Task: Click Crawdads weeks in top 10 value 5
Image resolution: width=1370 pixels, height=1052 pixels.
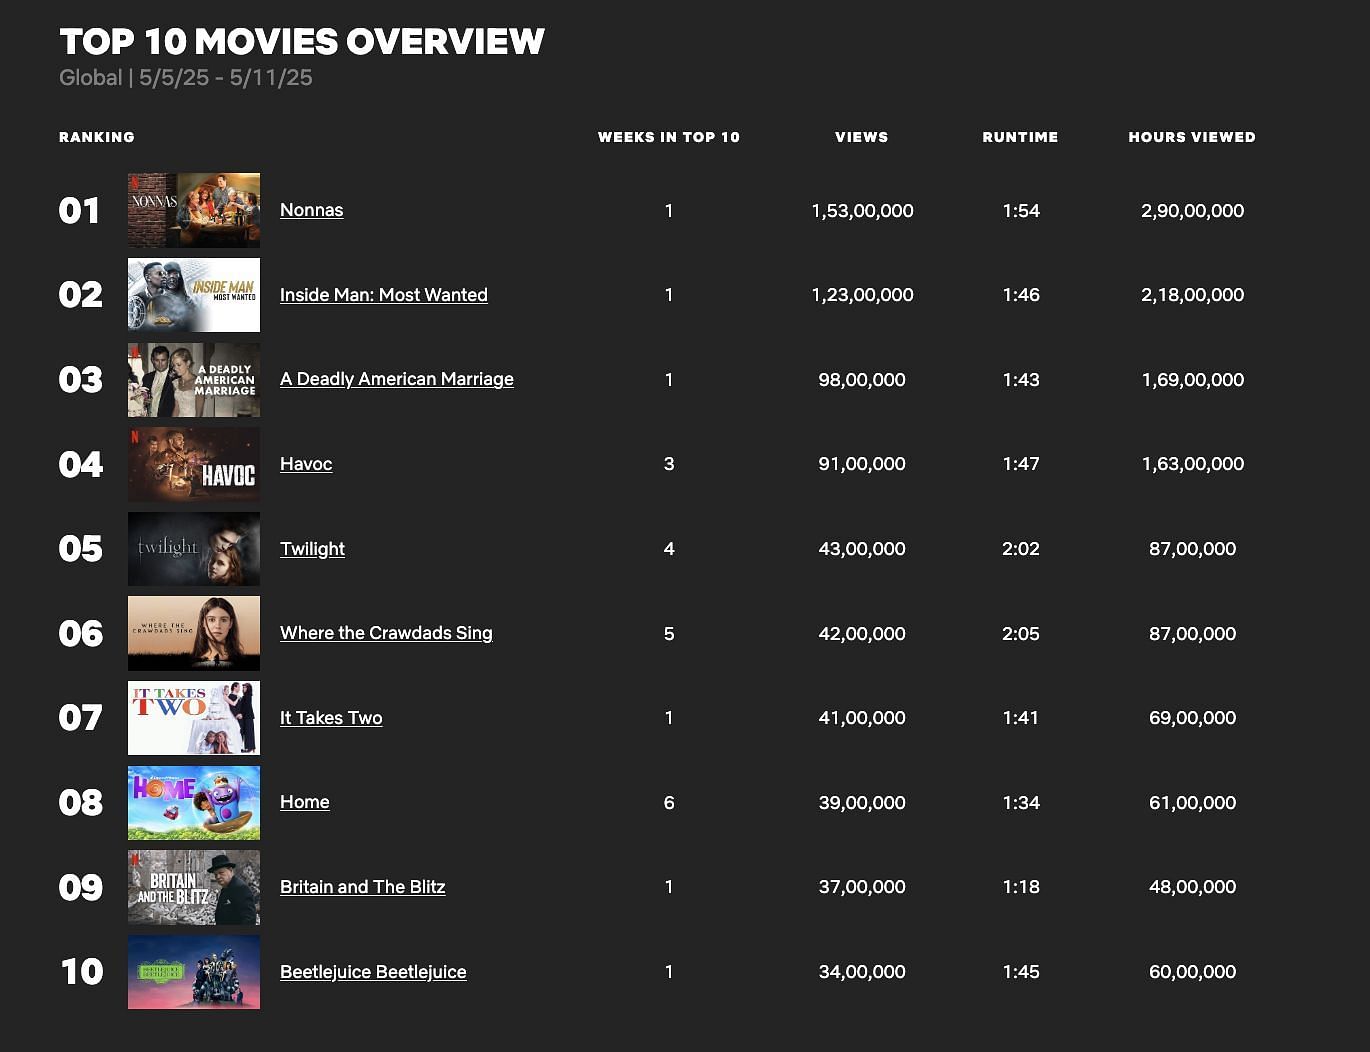Action: 669,634
